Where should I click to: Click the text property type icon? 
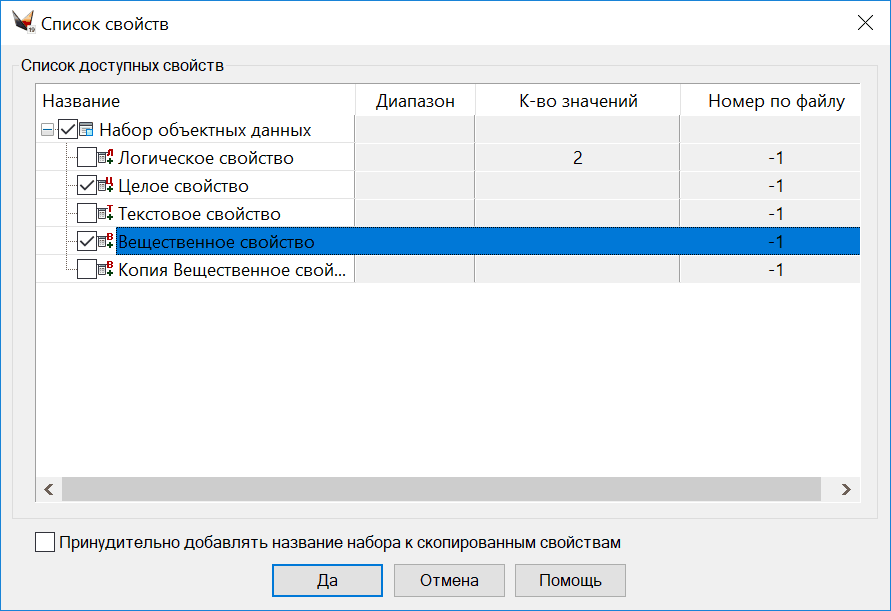click(x=106, y=214)
